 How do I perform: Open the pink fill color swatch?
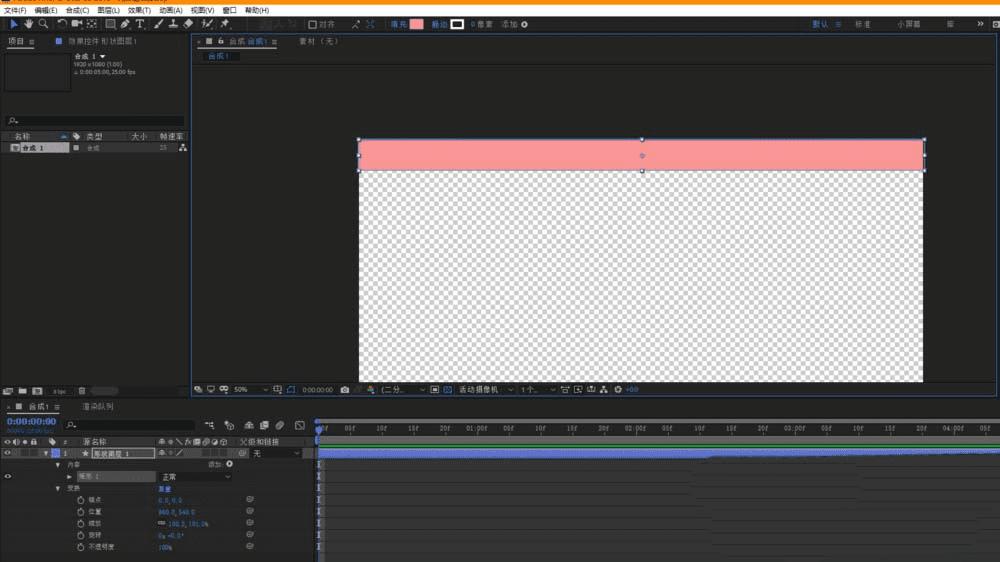[416, 24]
